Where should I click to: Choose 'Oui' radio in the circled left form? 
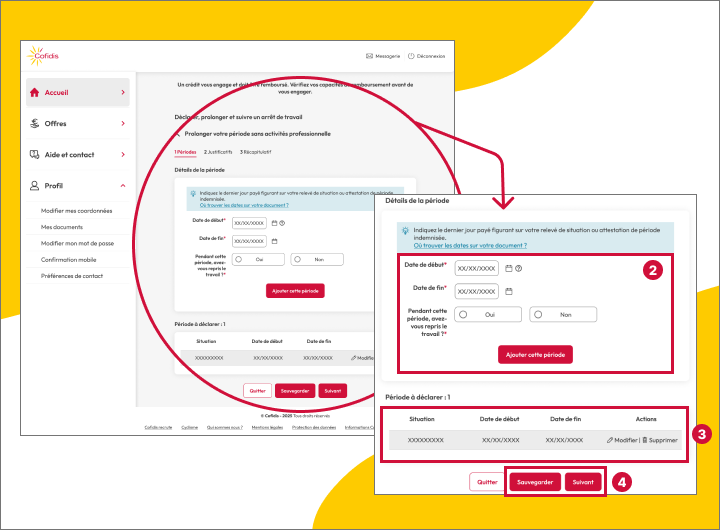coord(240,259)
